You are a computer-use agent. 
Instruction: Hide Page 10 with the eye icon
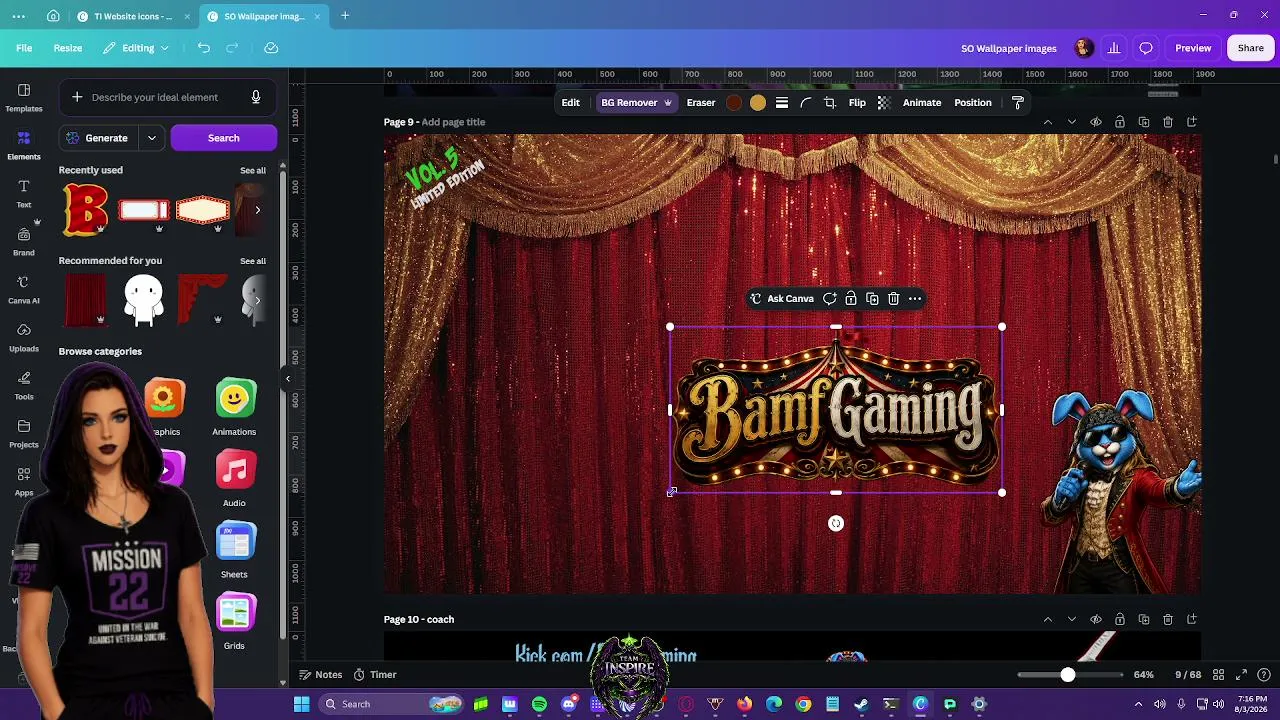click(x=1096, y=619)
